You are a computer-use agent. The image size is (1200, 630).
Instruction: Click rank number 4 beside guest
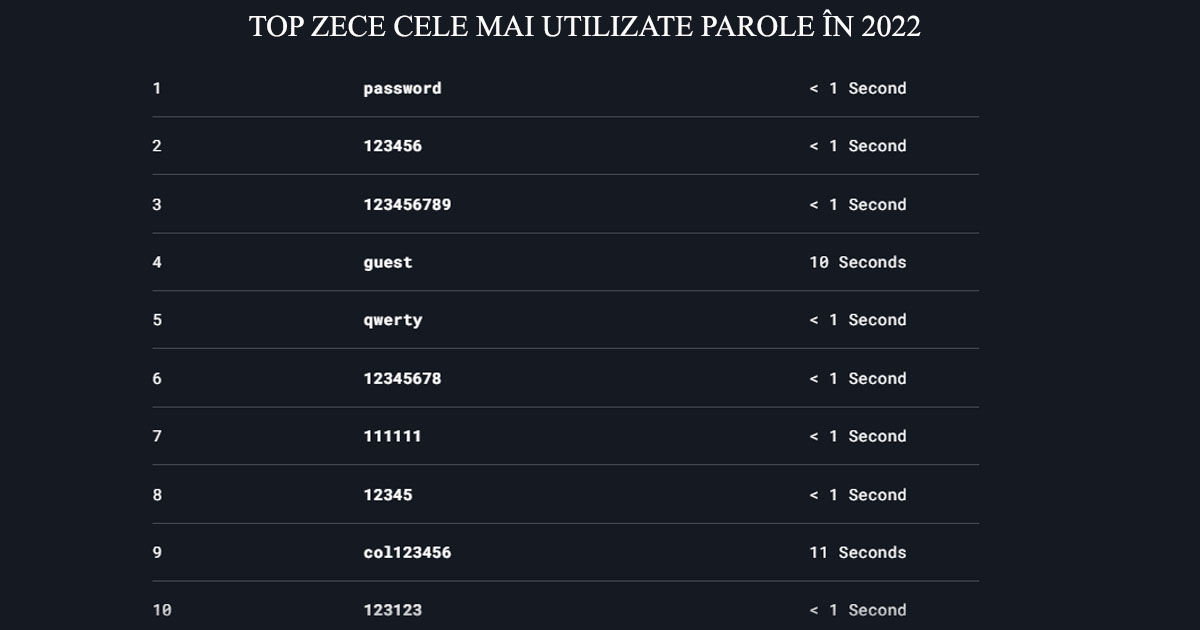[156, 262]
